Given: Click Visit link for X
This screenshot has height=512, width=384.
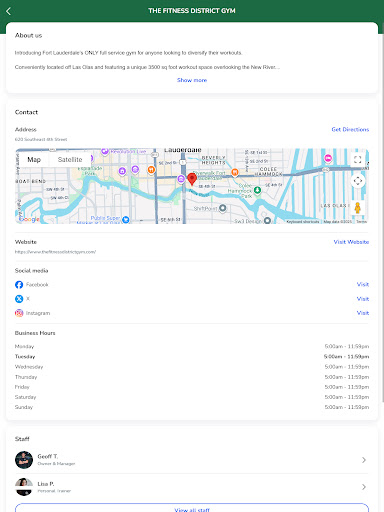Looking at the screenshot, I should (x=363, y=299).
